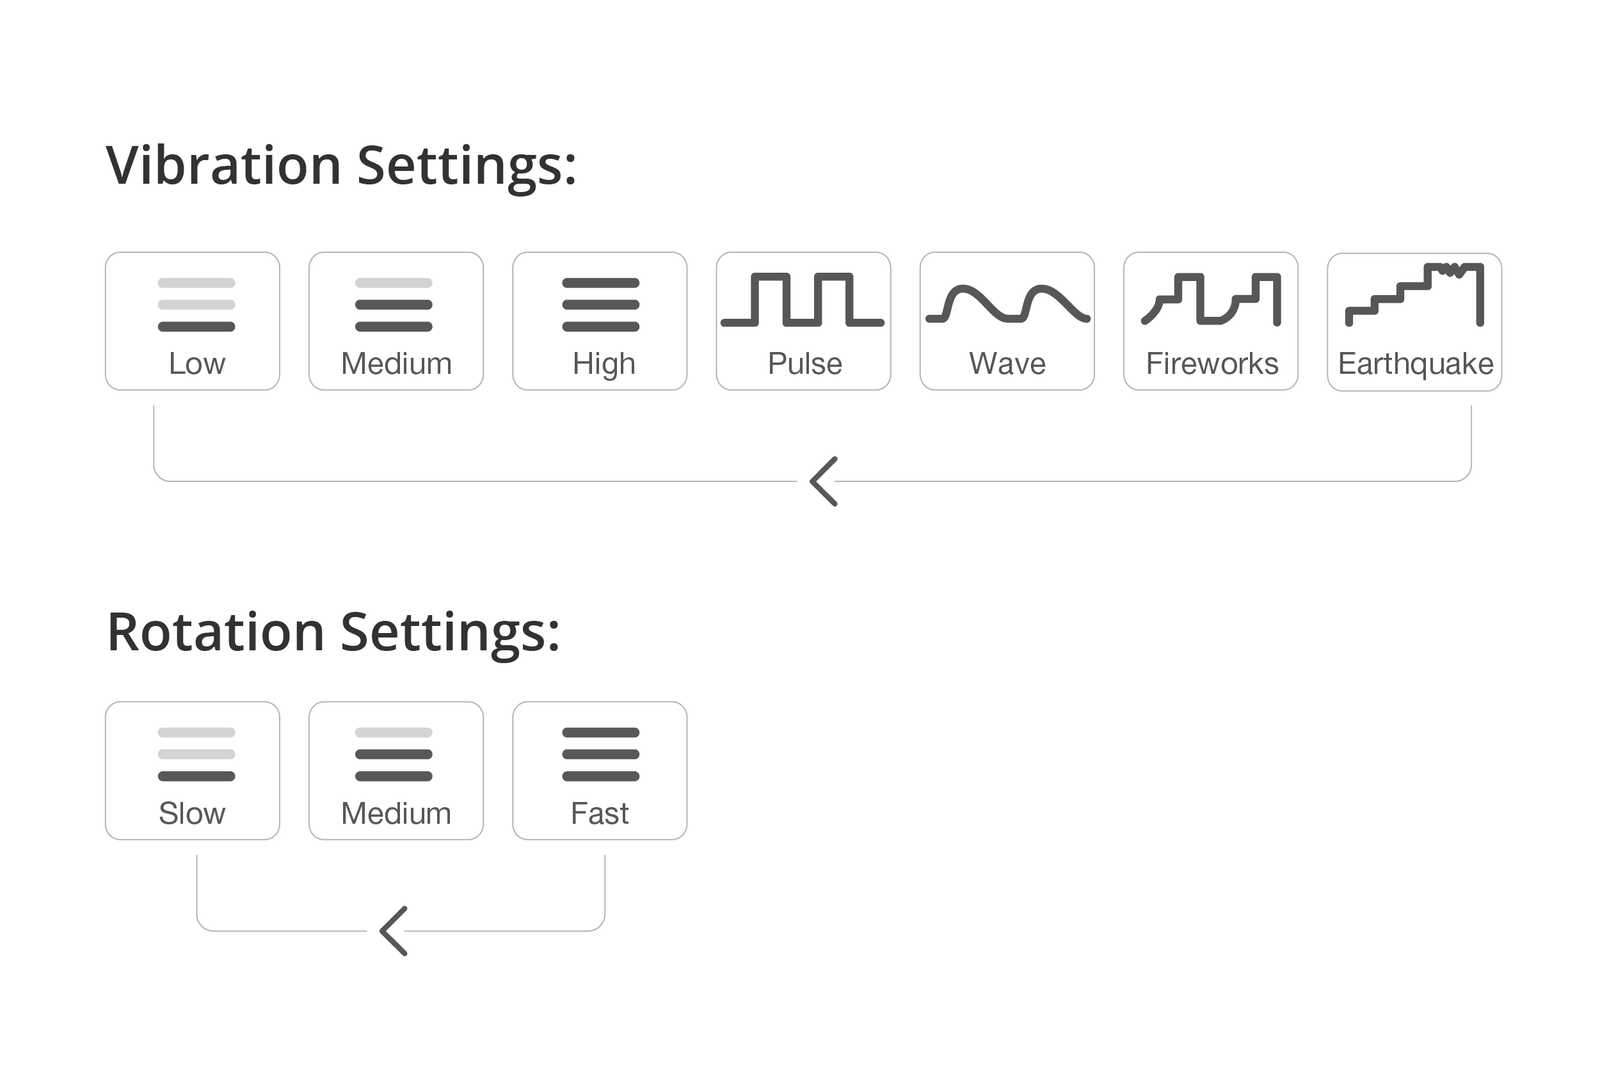Screen dimensions: 1600x1067
Task: Set rotation to Fast
Action: (600, 770)
